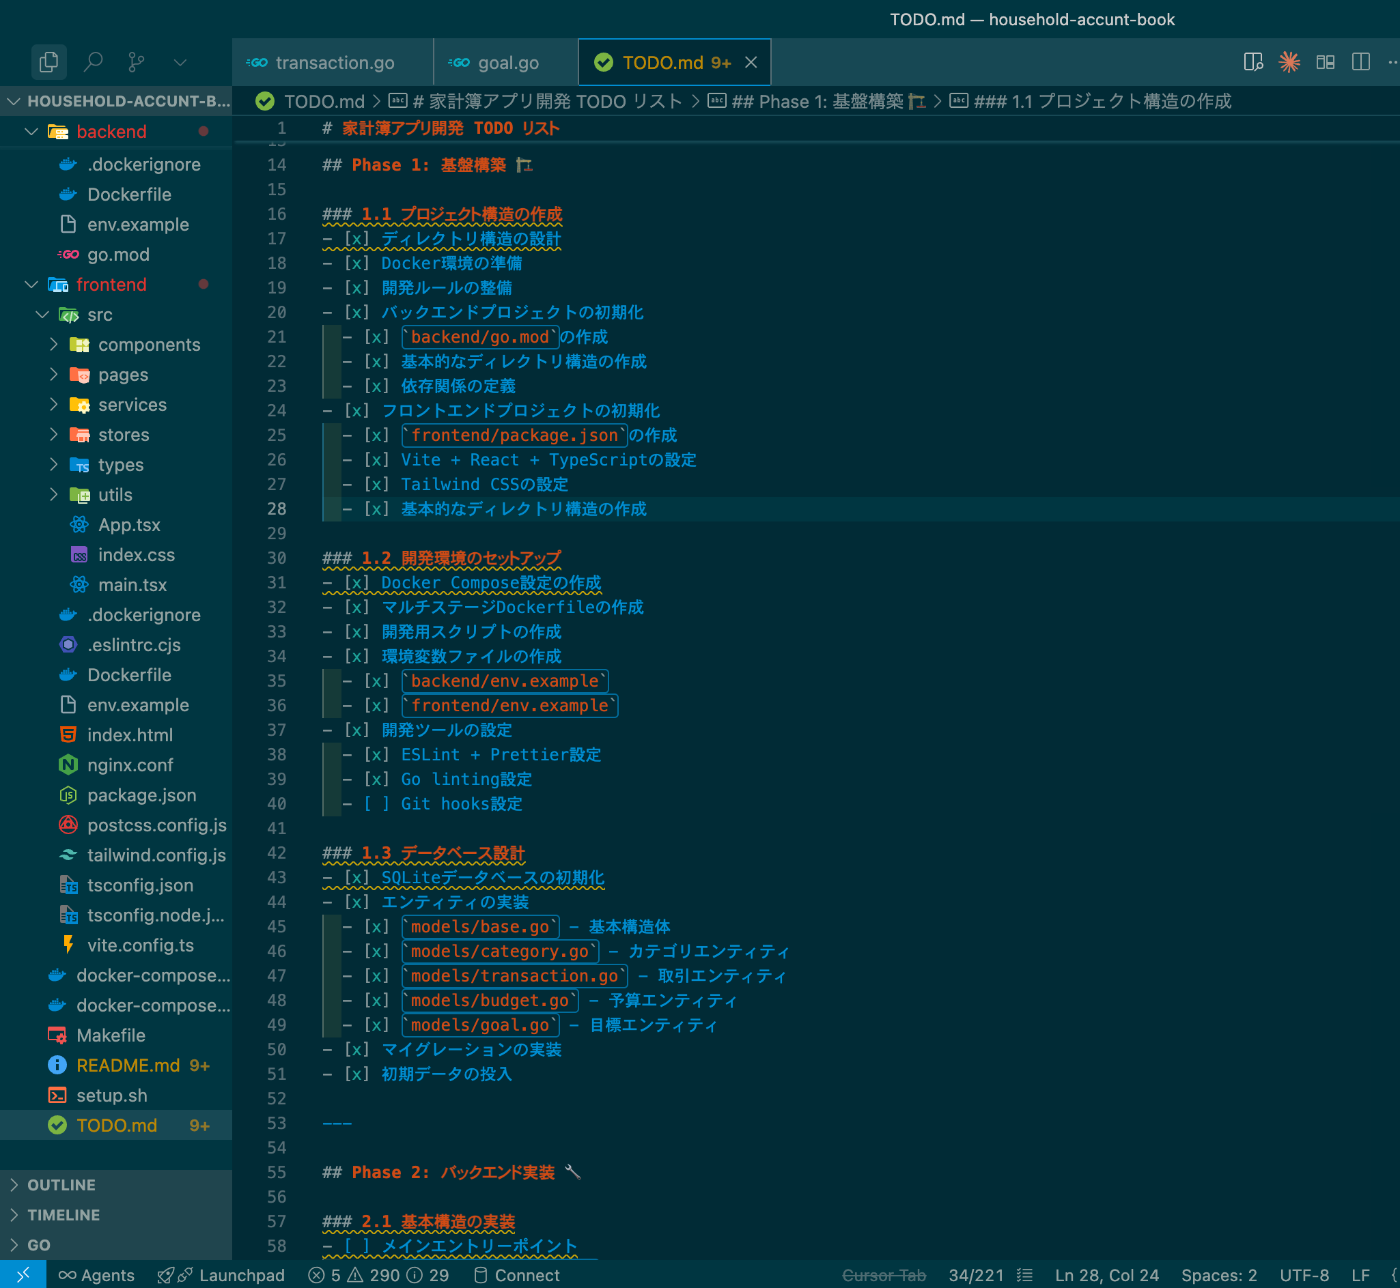Screen dimensions: 1400x1288
Task: Open nginx.conf file icon
Action: [x=68, y=765]
